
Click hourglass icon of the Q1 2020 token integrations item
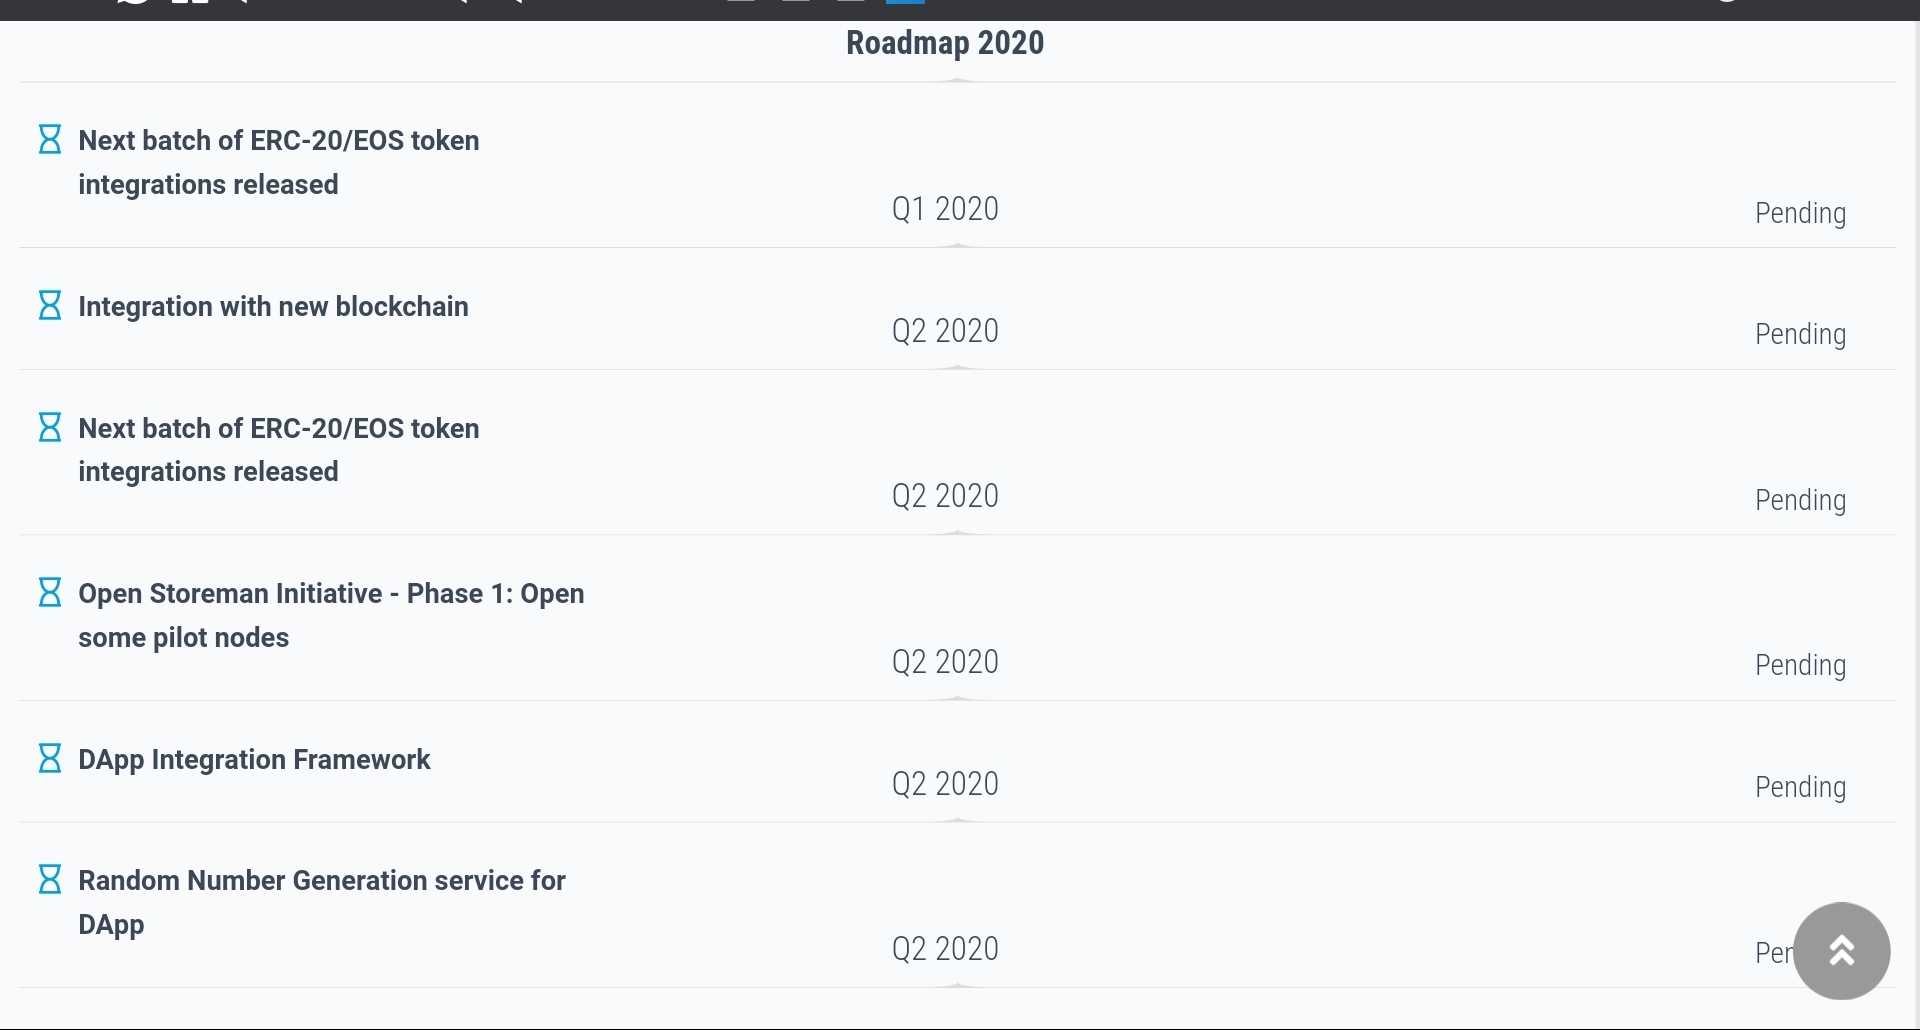click(49, 139)
